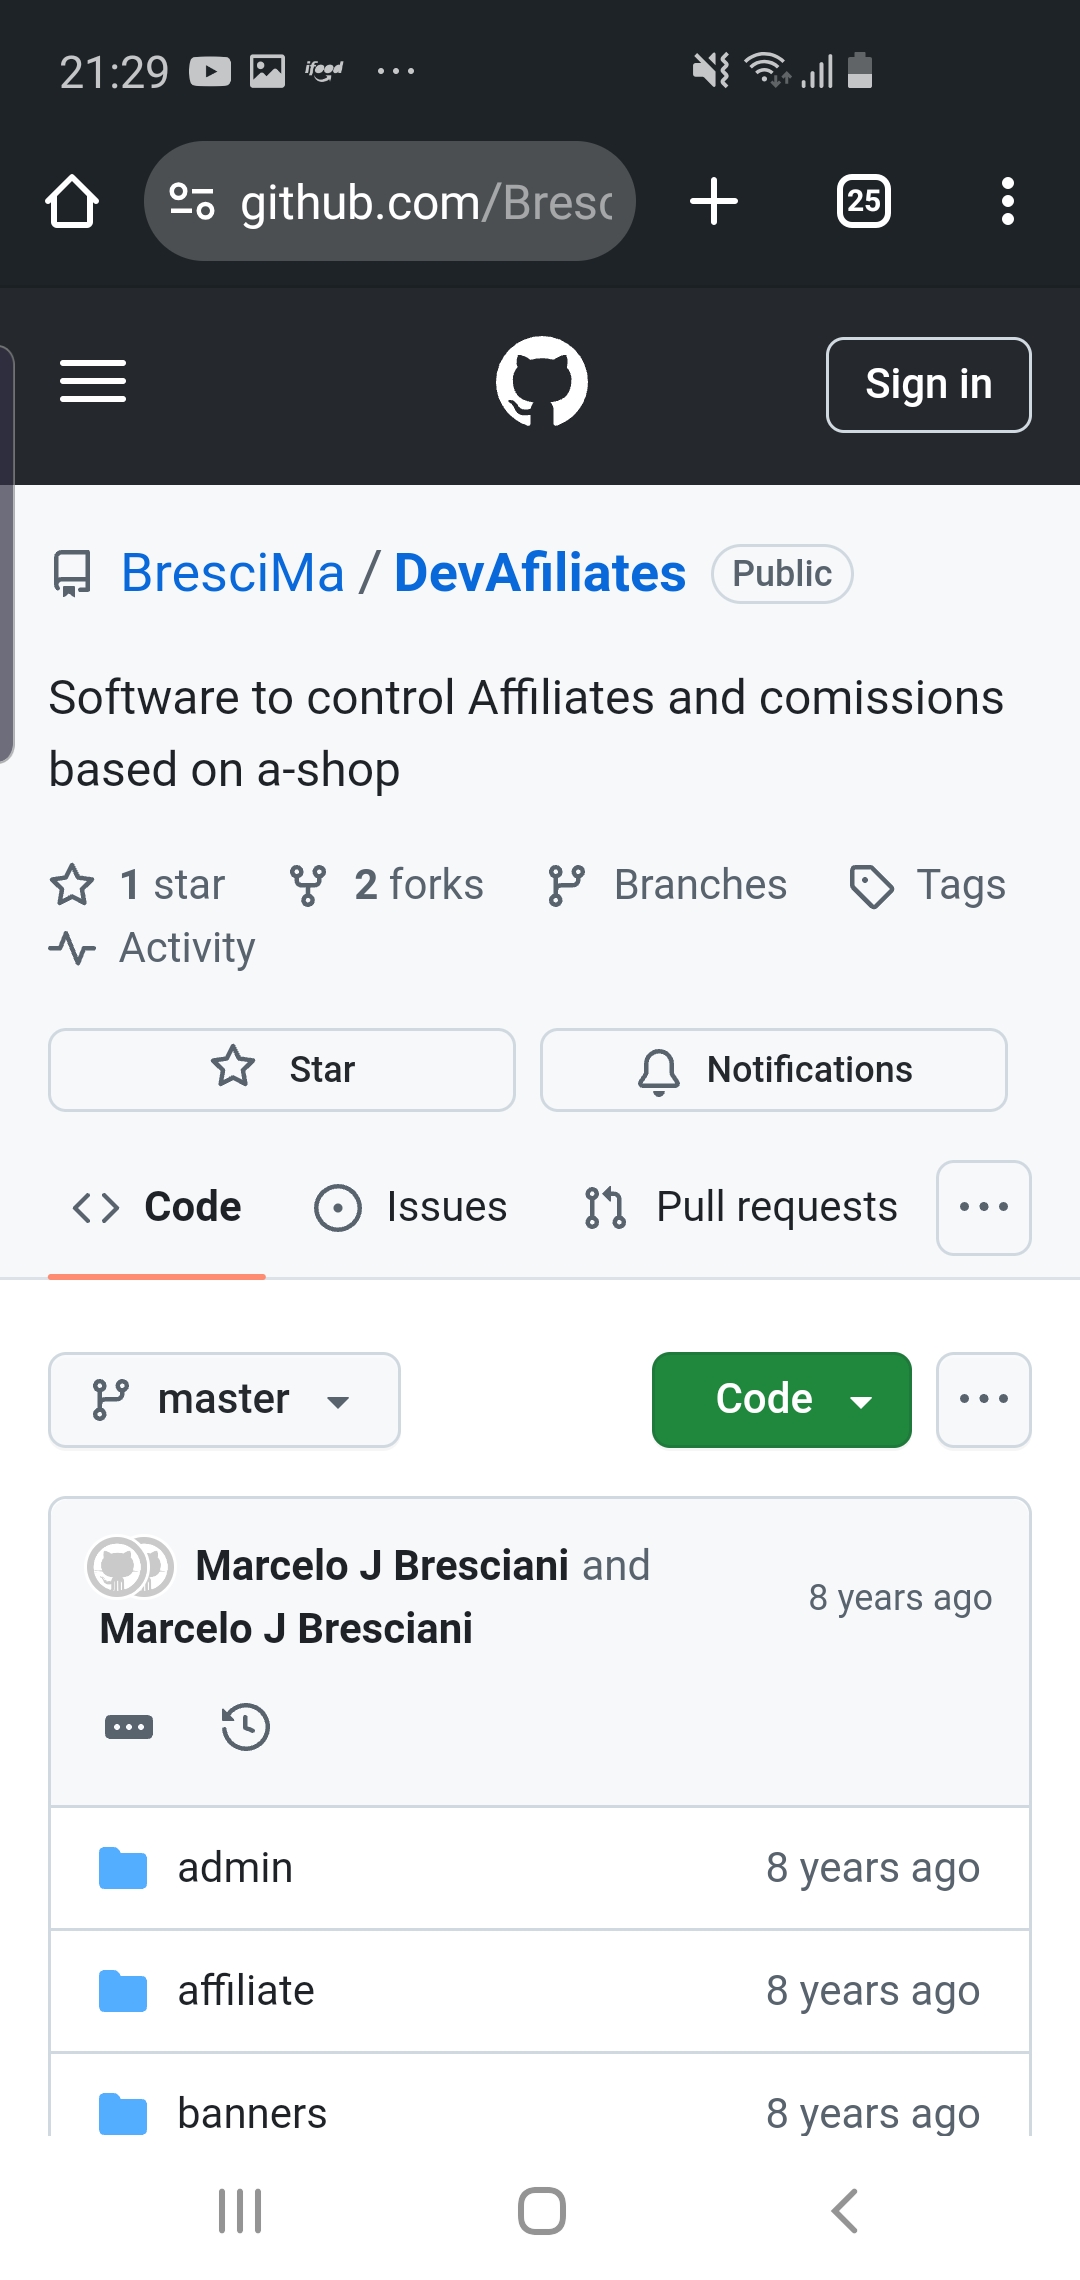Screen dimensions: 1080x2280
Task: Expand commit message ellipsis icon
Action: (129, 1726)
